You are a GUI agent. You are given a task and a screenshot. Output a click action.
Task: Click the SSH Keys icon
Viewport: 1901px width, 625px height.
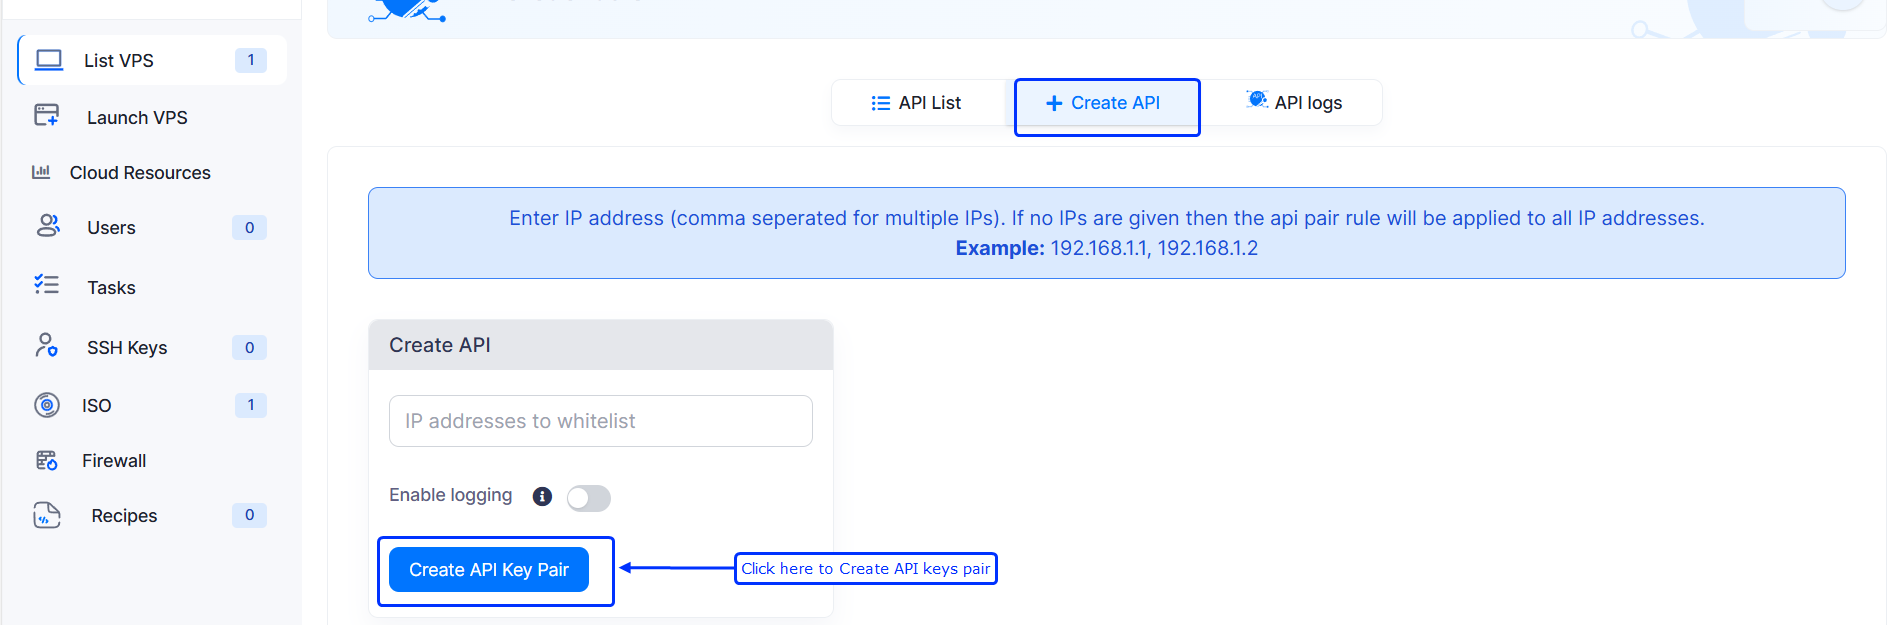(x=47, y=346)
